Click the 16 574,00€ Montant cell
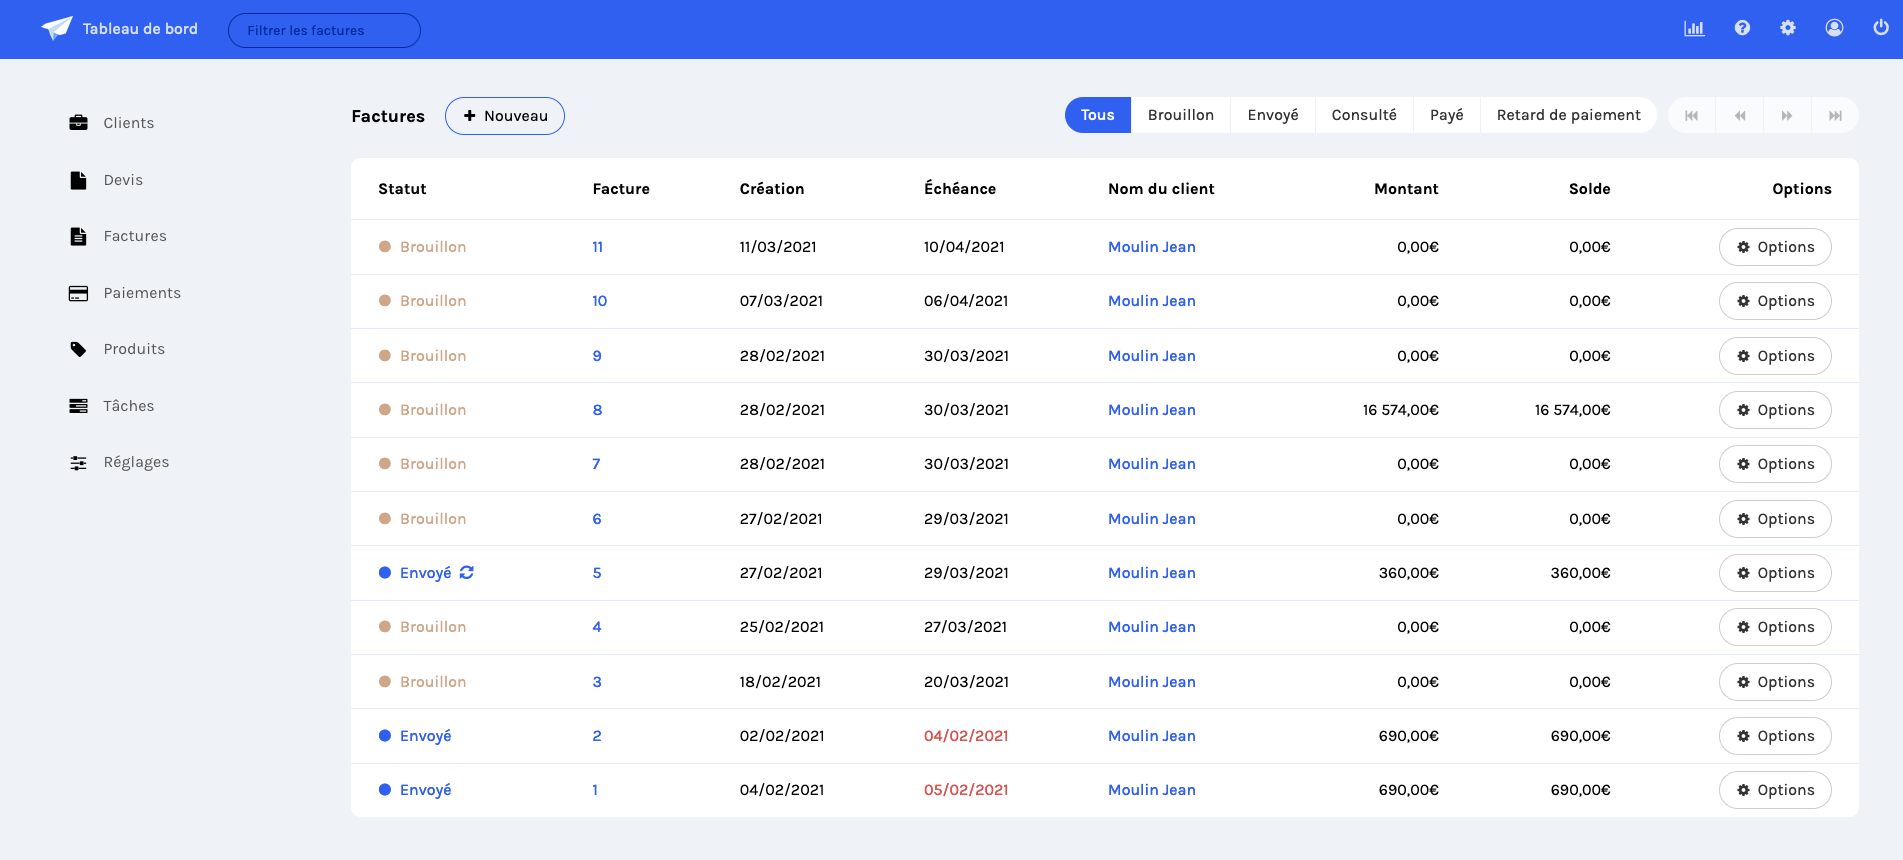This screenshot has width=1903, height=860. tap(1400, 410)
